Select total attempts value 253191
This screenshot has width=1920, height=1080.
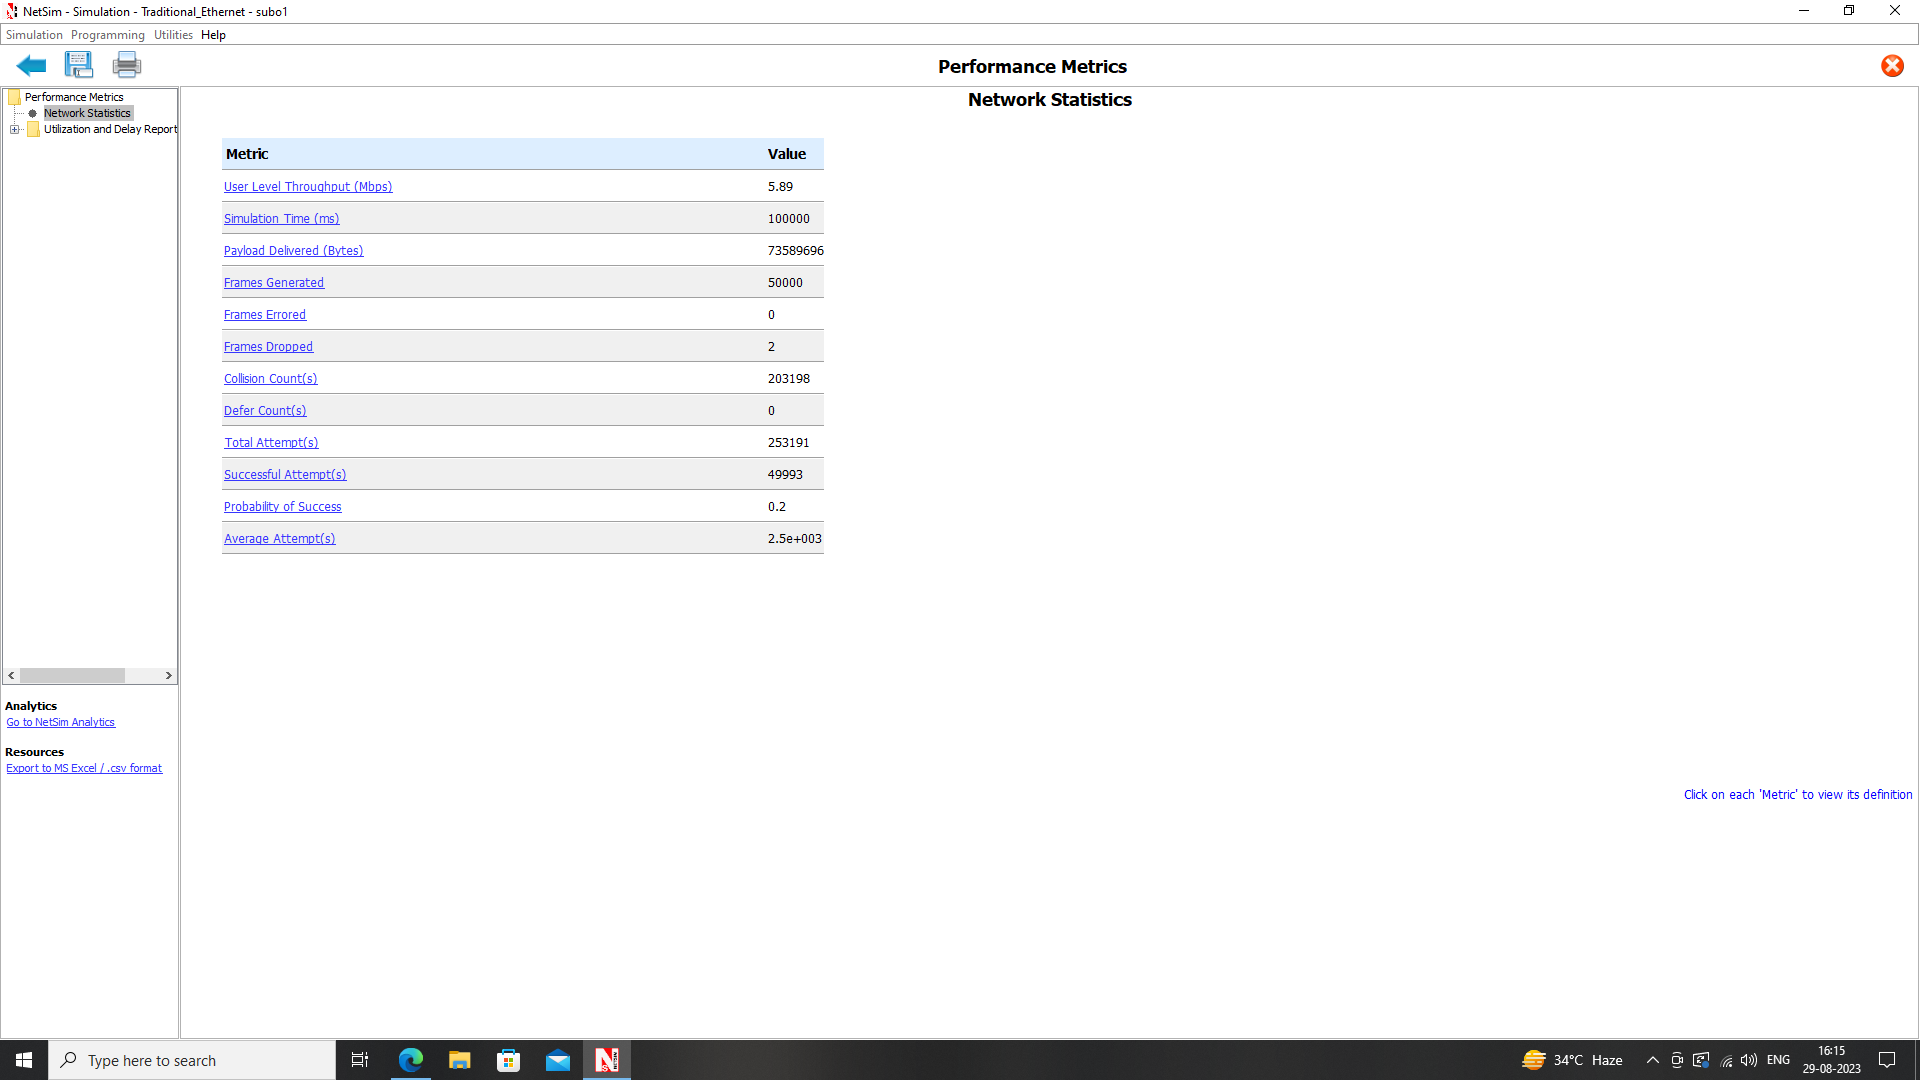point(789,443)
